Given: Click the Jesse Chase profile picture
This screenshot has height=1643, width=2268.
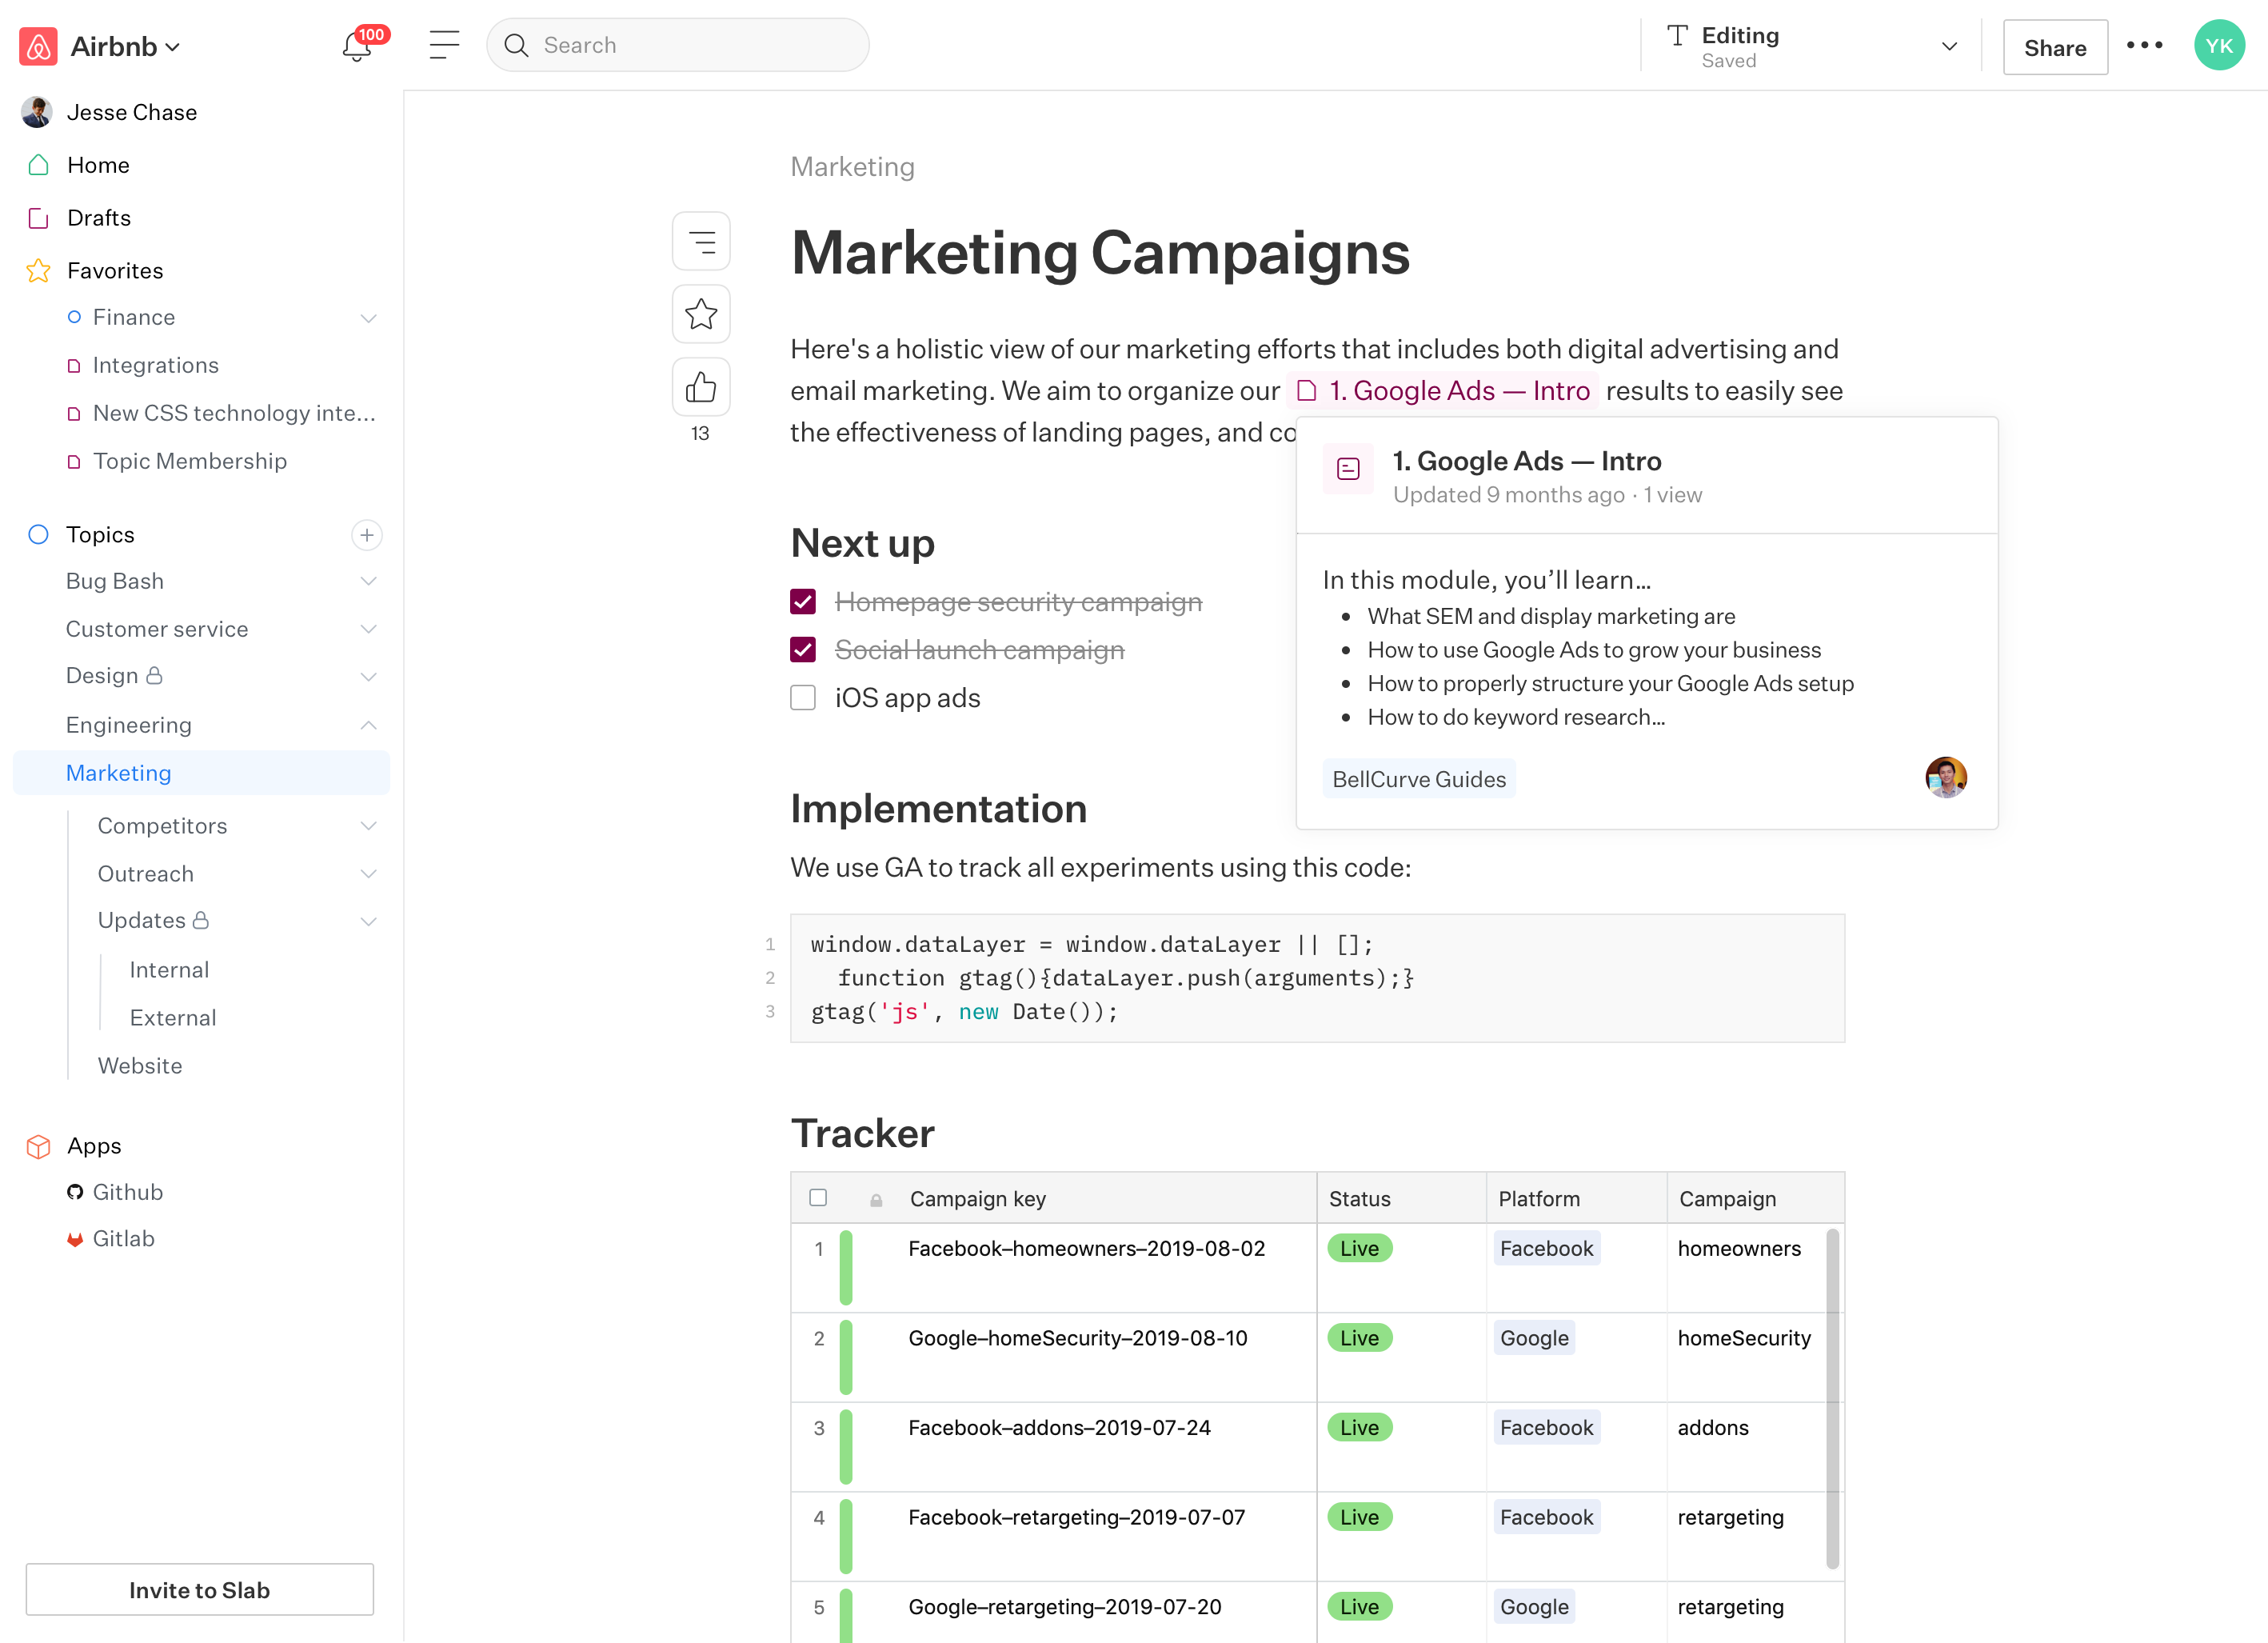Looking at the screenshot, I should pyautogui.click(x=37, y=112).
